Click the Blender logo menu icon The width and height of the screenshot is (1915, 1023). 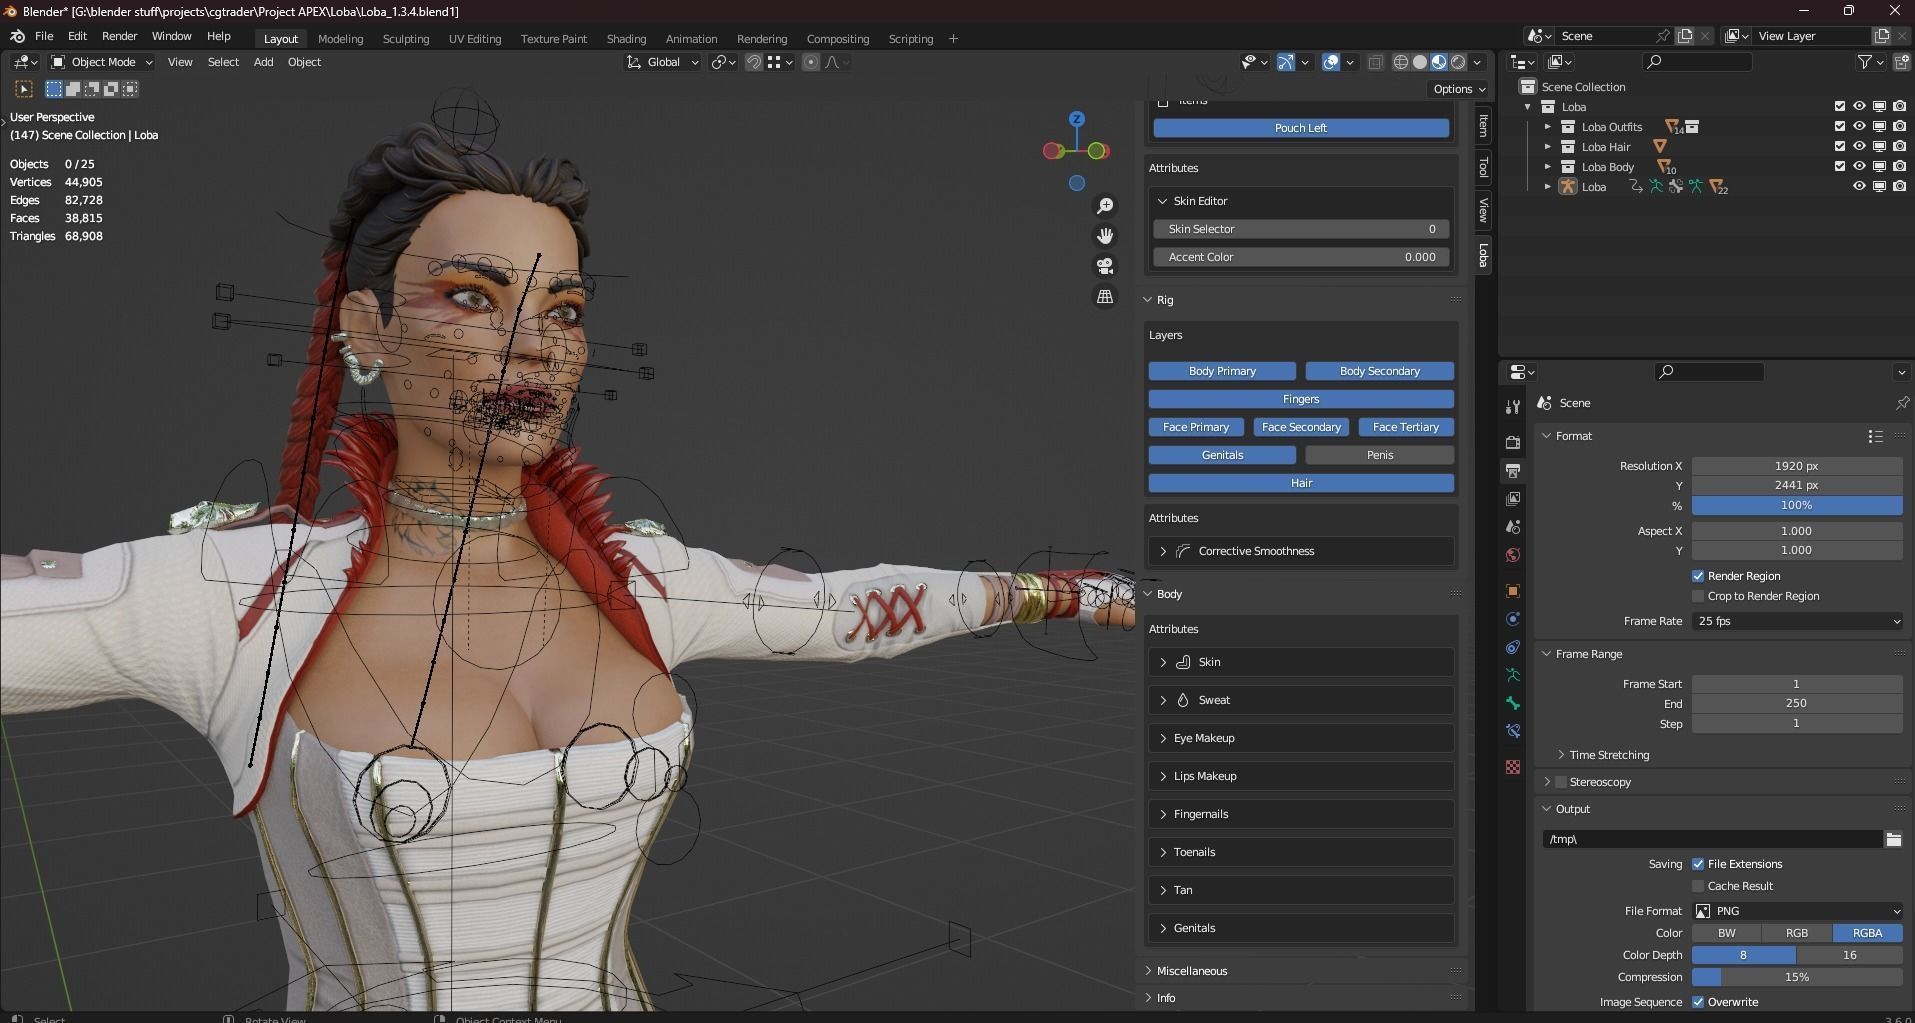point(17,36)
